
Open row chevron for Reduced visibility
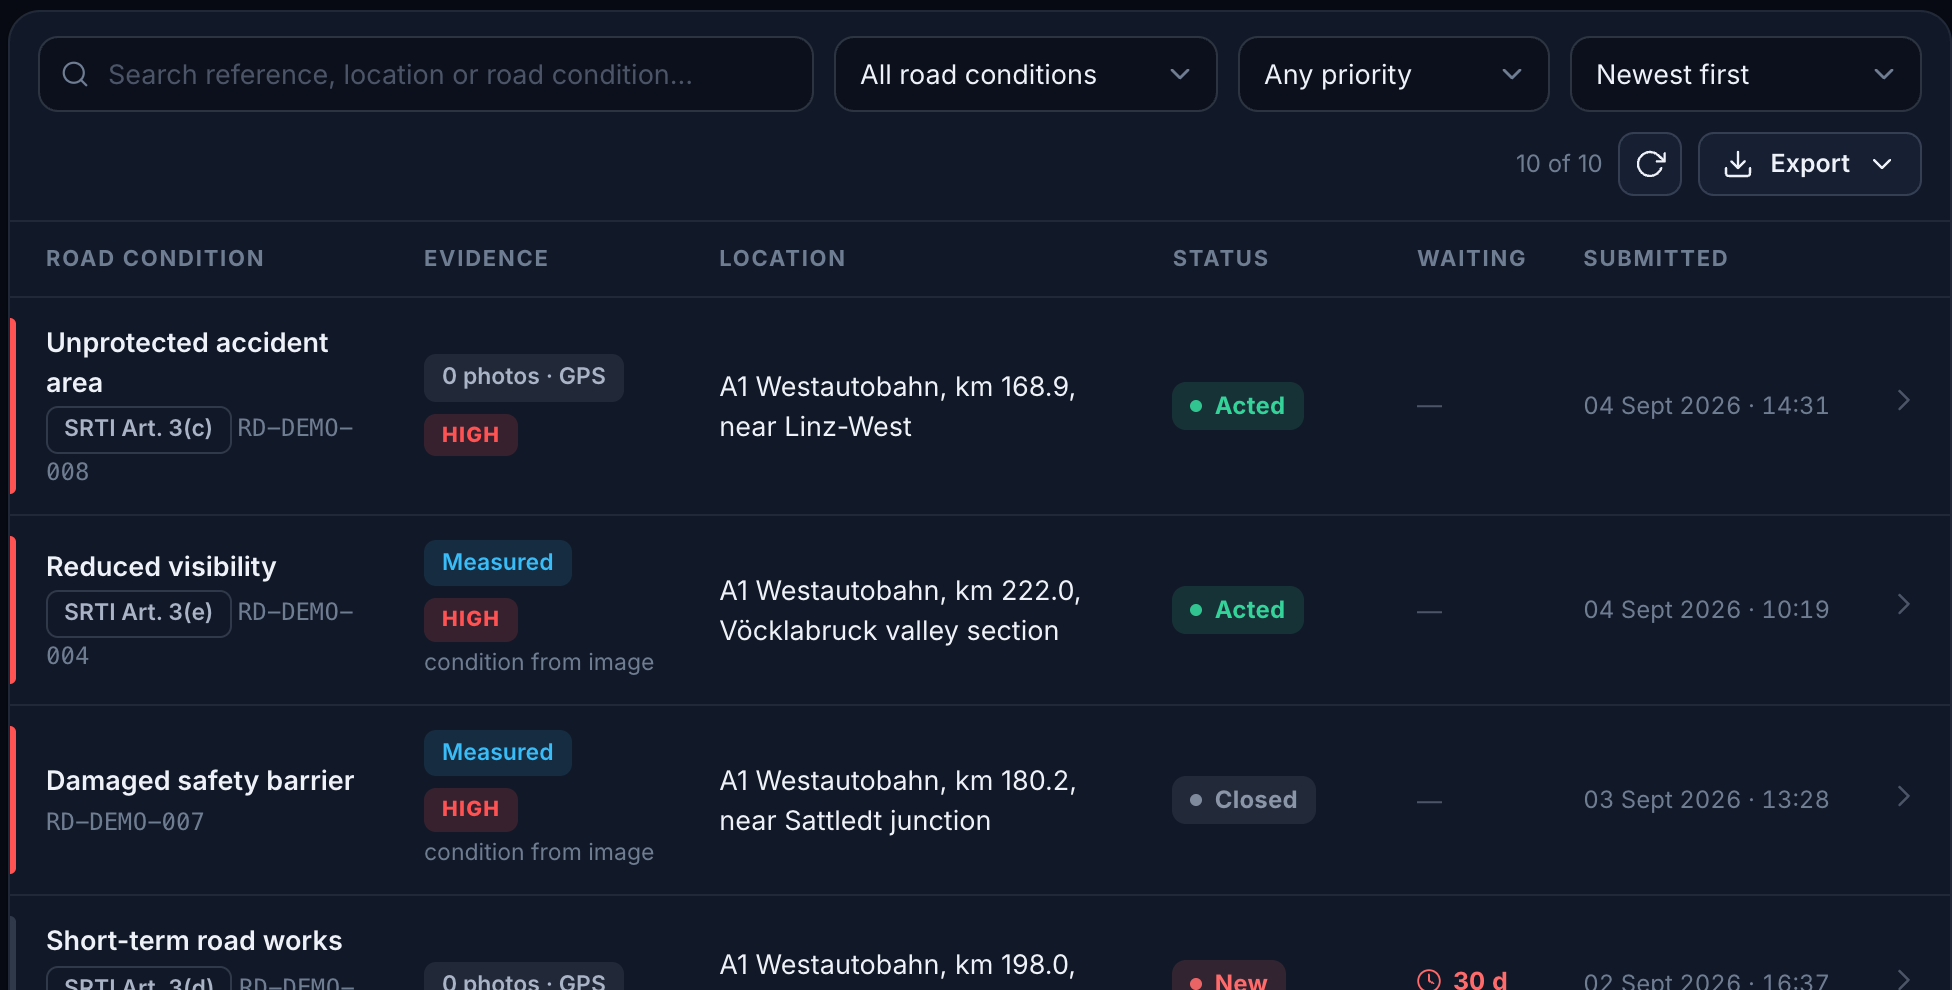(1903, 605)
